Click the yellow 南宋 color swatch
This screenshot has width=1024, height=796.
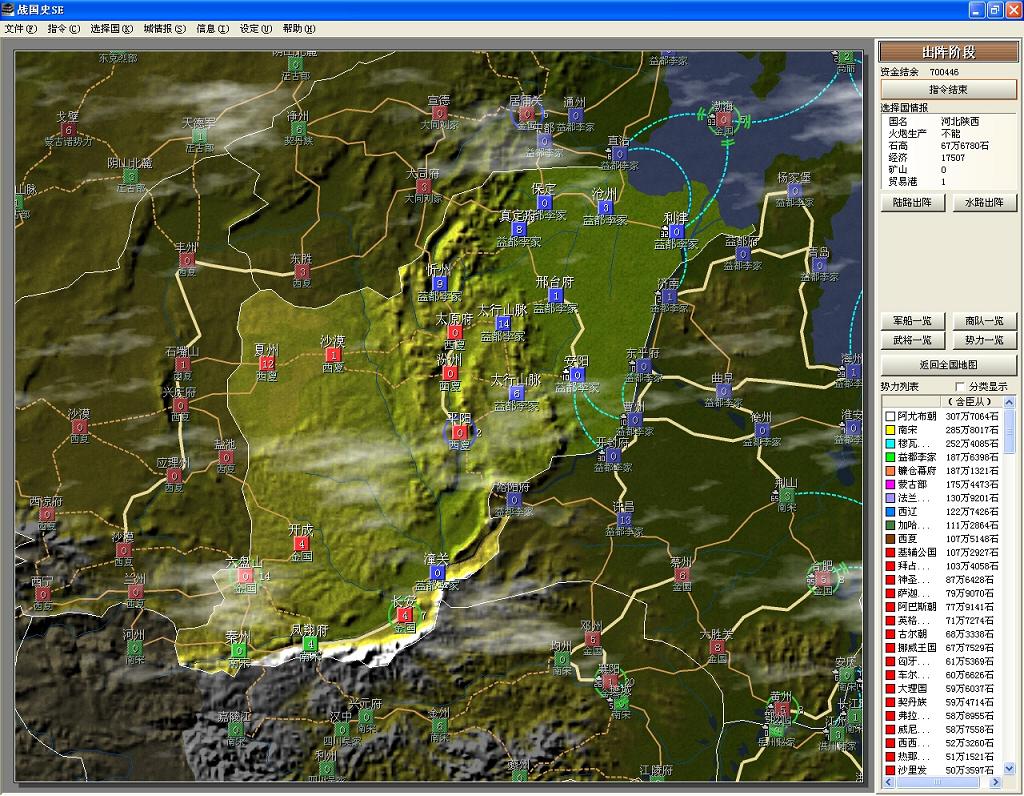[x=889, y=430]
